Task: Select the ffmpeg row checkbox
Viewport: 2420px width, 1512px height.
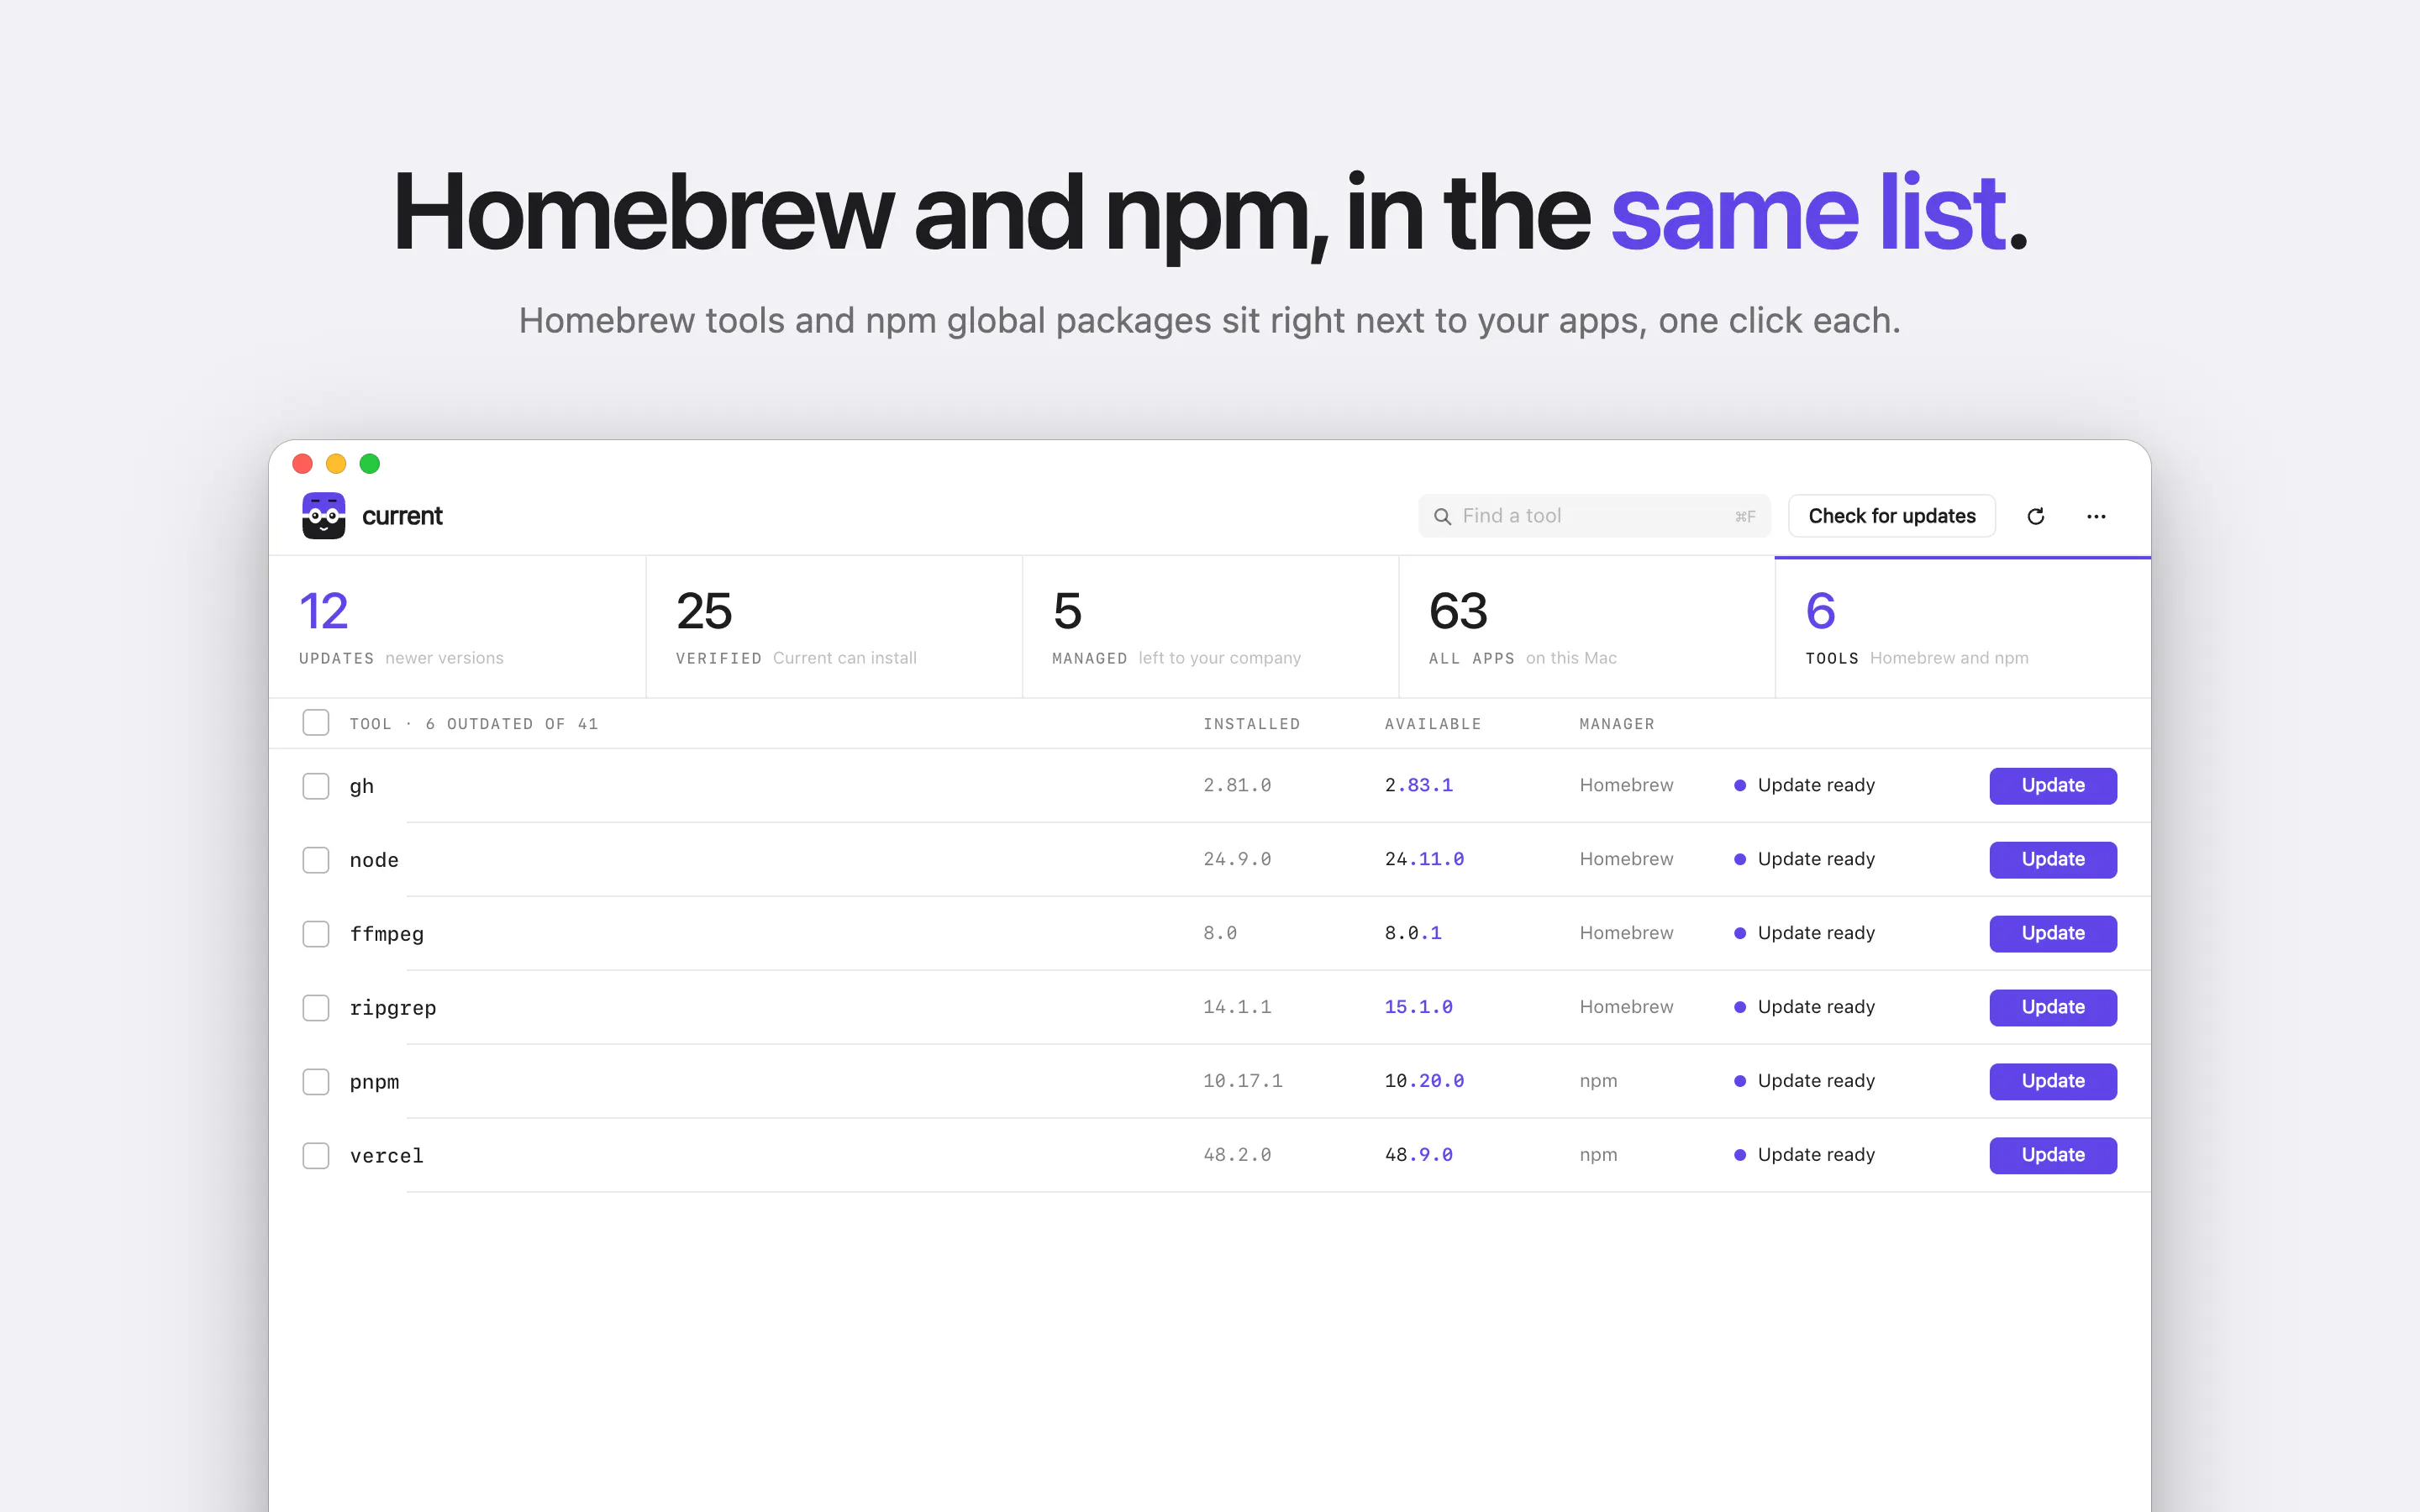Action: click(x=316, y=934)
